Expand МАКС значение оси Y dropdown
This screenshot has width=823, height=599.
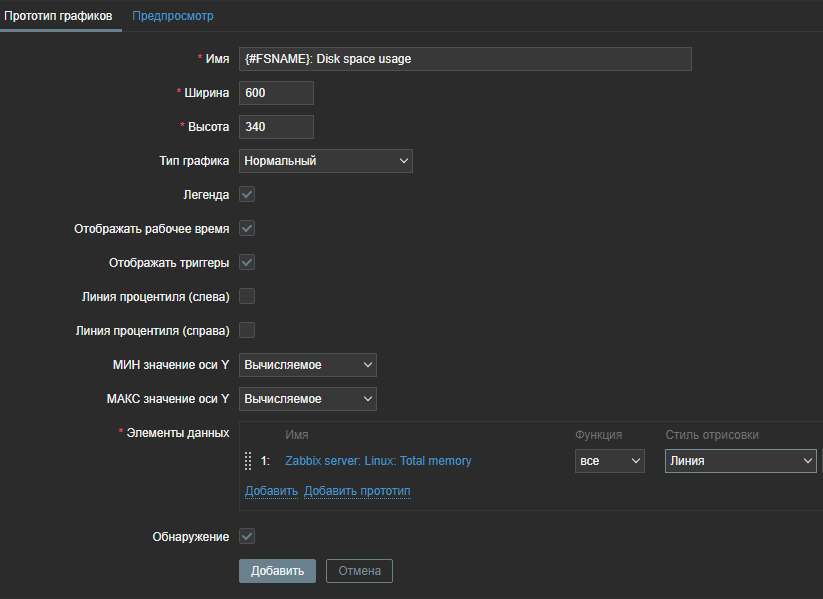[307, 399]
